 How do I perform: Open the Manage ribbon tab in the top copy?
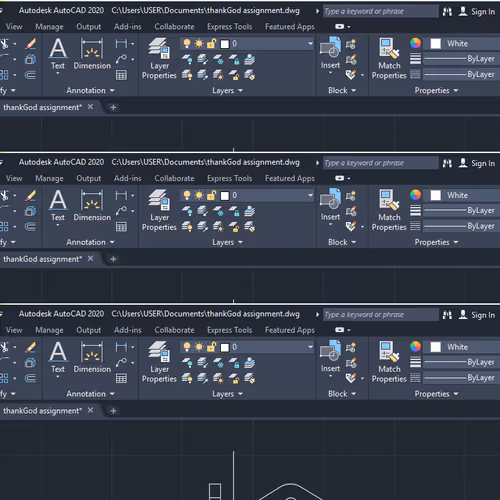49,27
